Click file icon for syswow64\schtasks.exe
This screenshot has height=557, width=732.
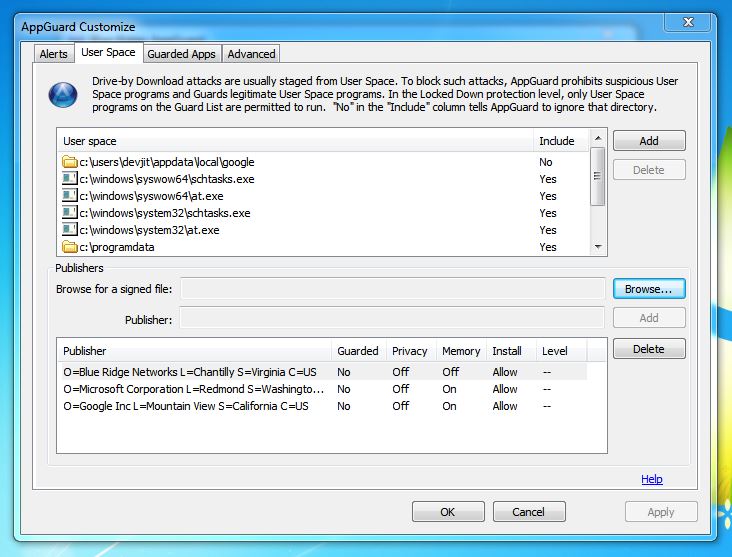pos(70,179)
